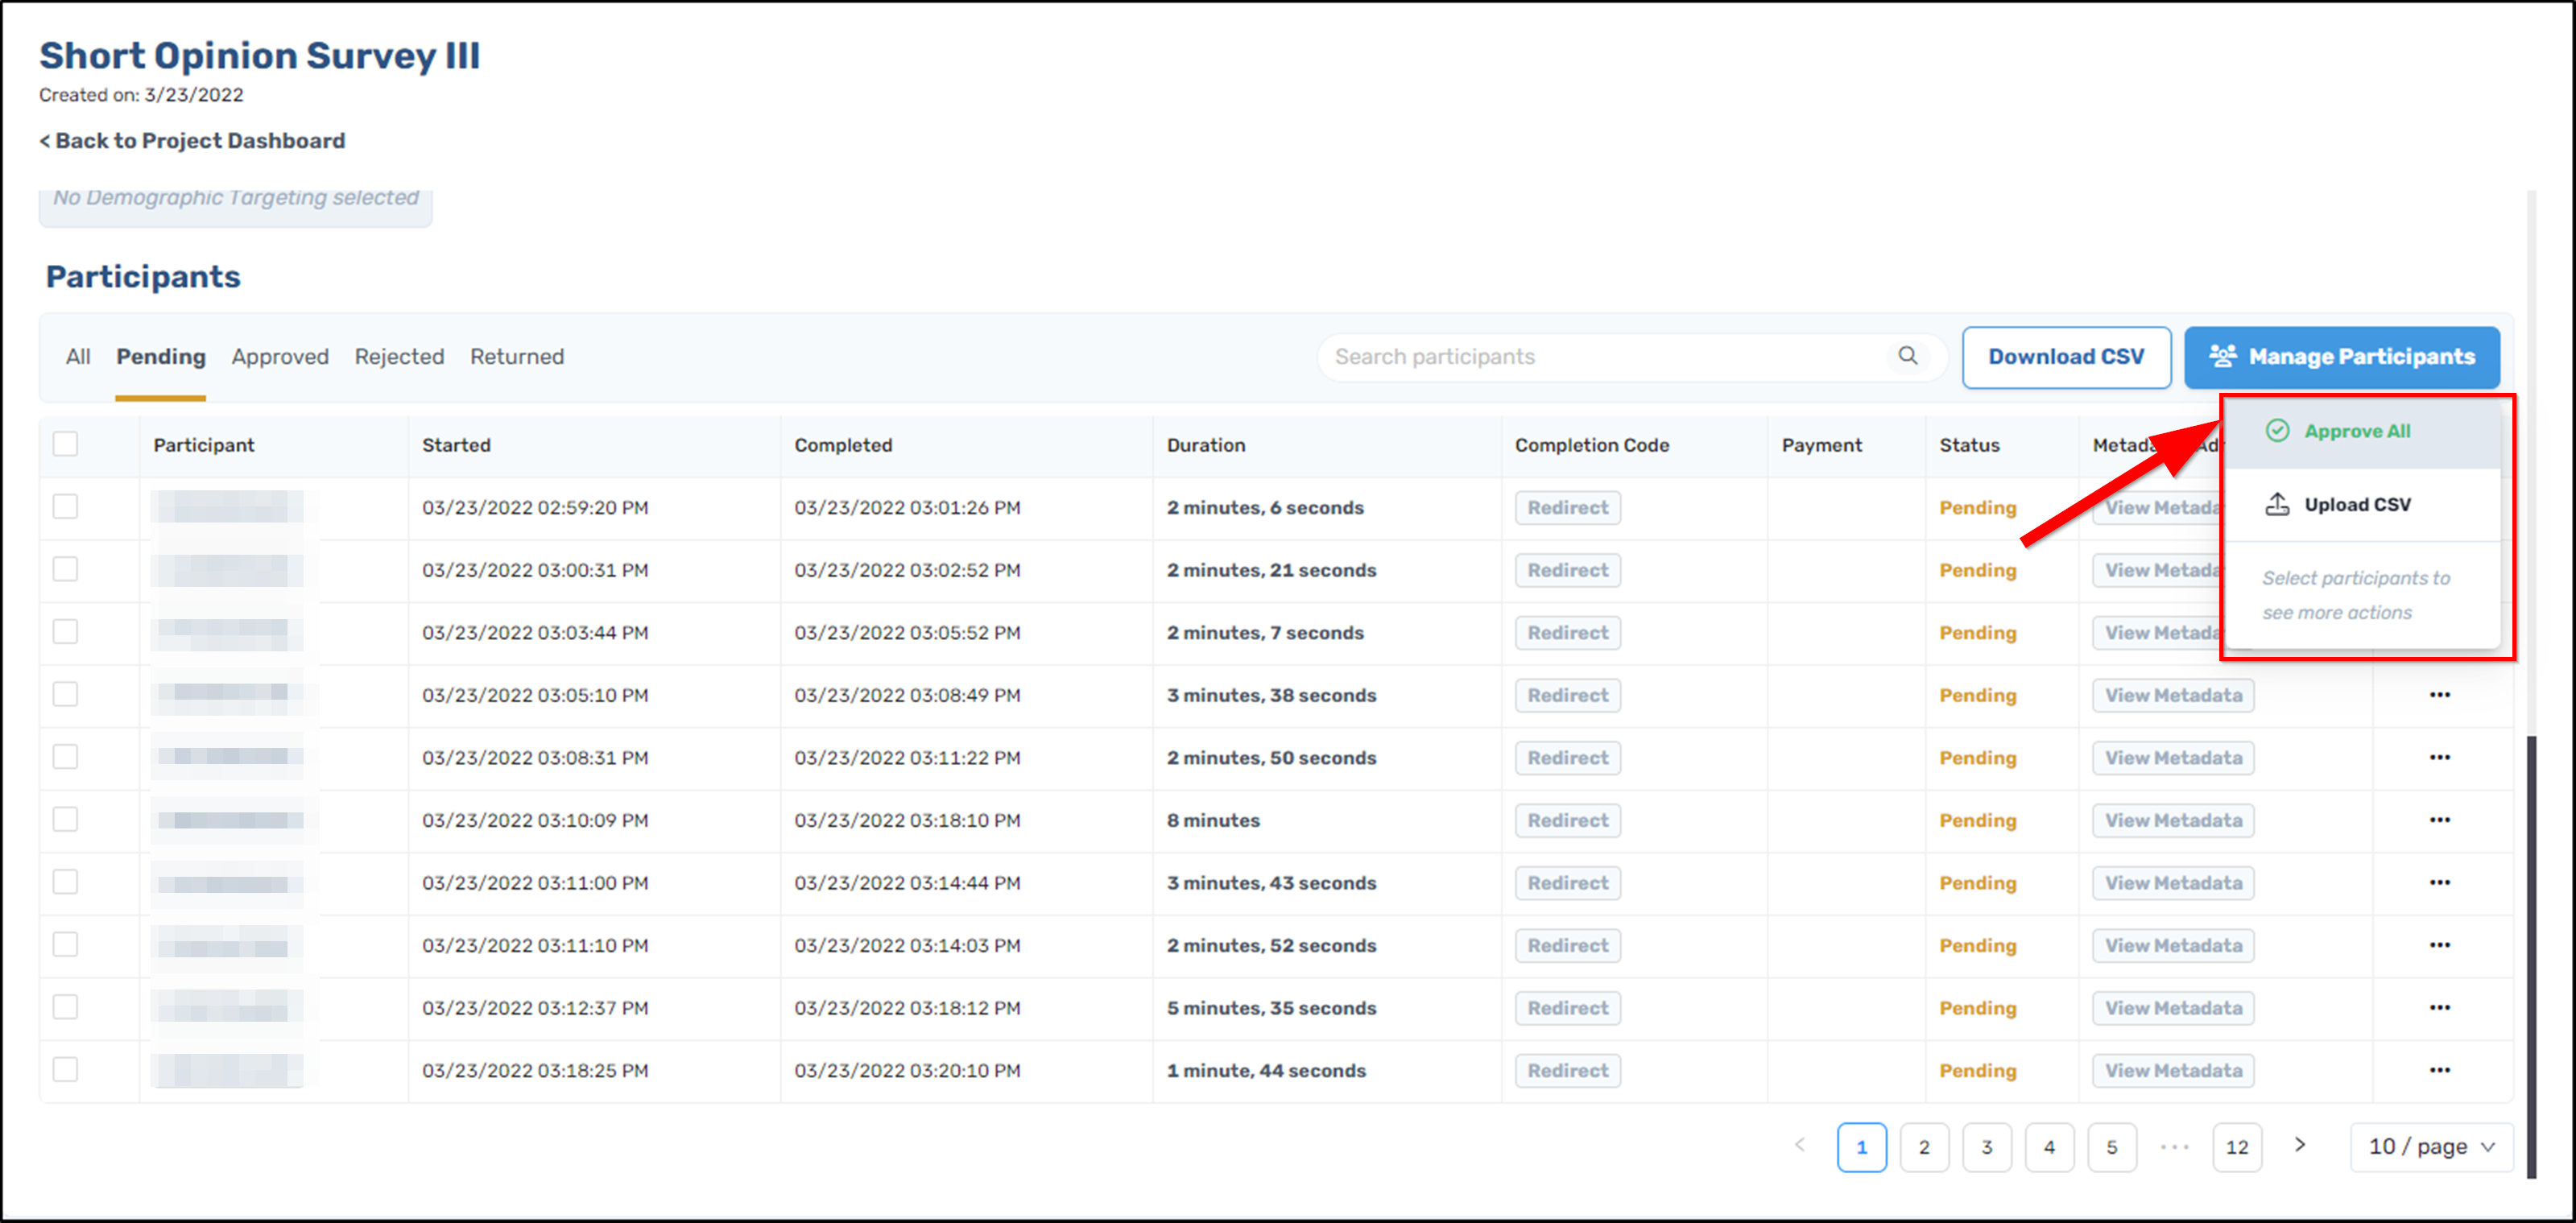Open actions menu for 1 minute, 44 seconds row
This screenshot has width=2576, height=1223.
tap(2439, 1070)
